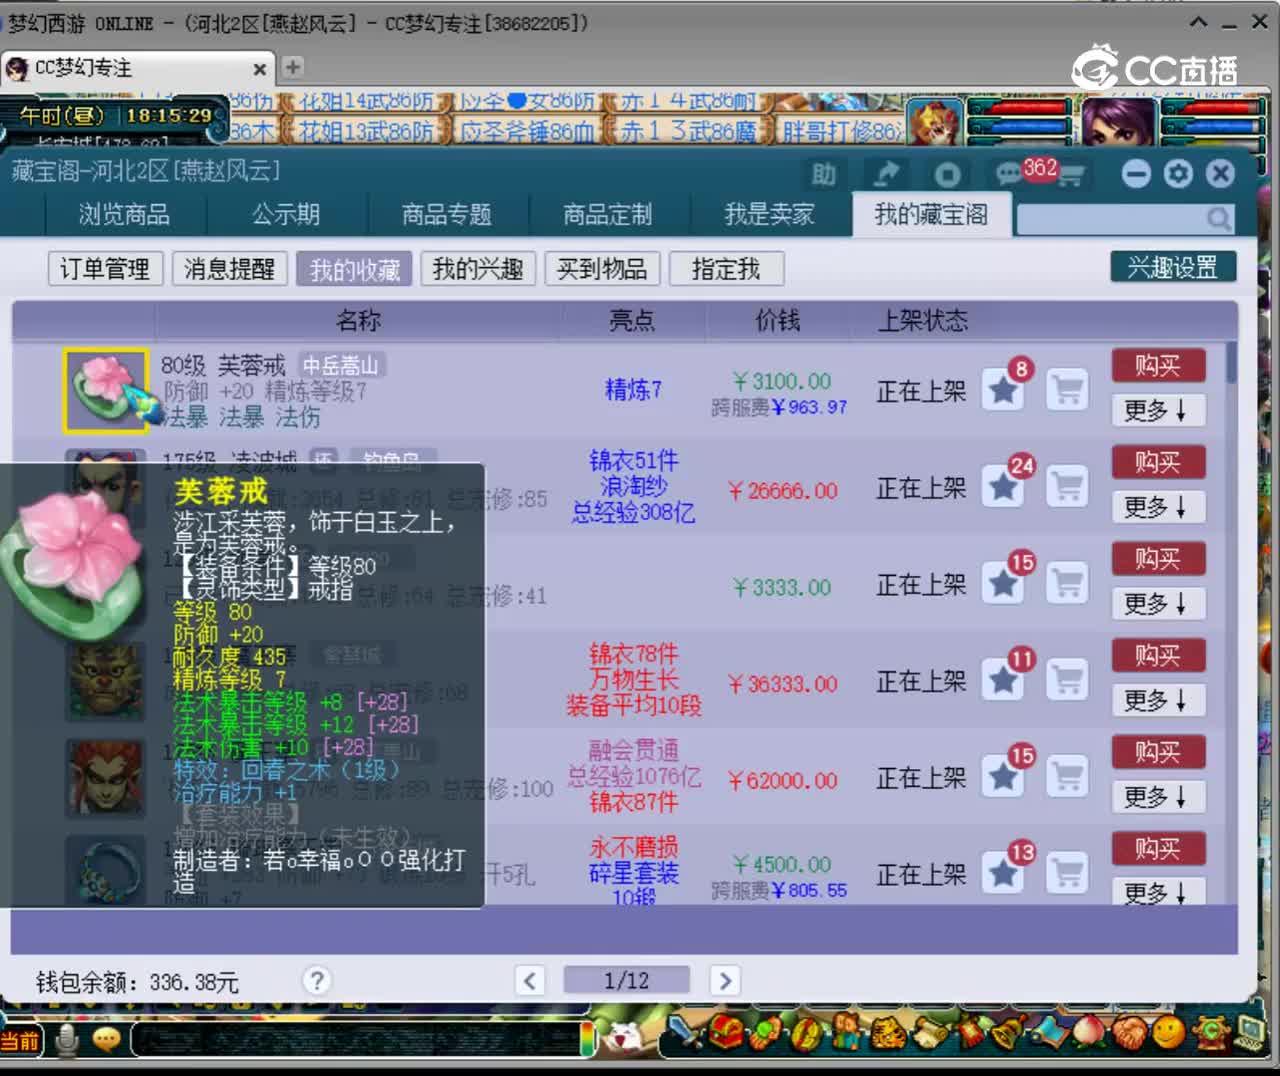Click the microphone icon in chat bar
This screenshot has width=1280, height=1076.
[x=66, y=1040]
